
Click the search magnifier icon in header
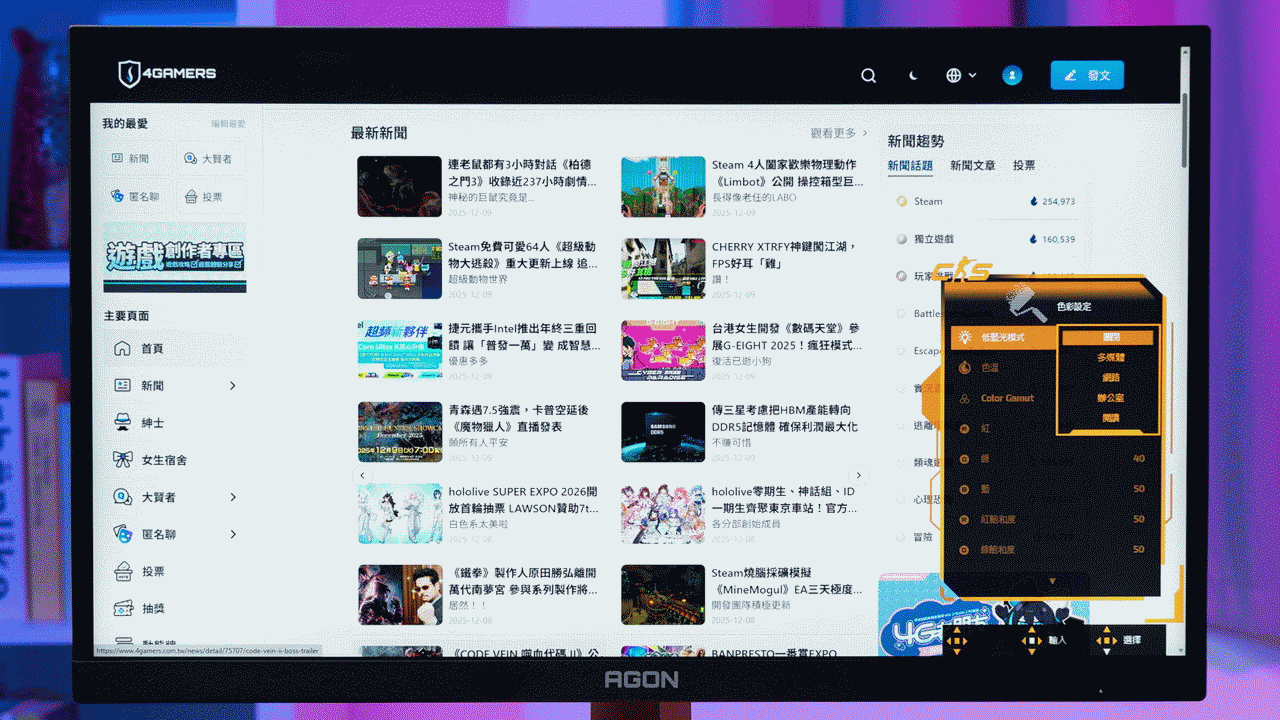(x=868, y=75)
